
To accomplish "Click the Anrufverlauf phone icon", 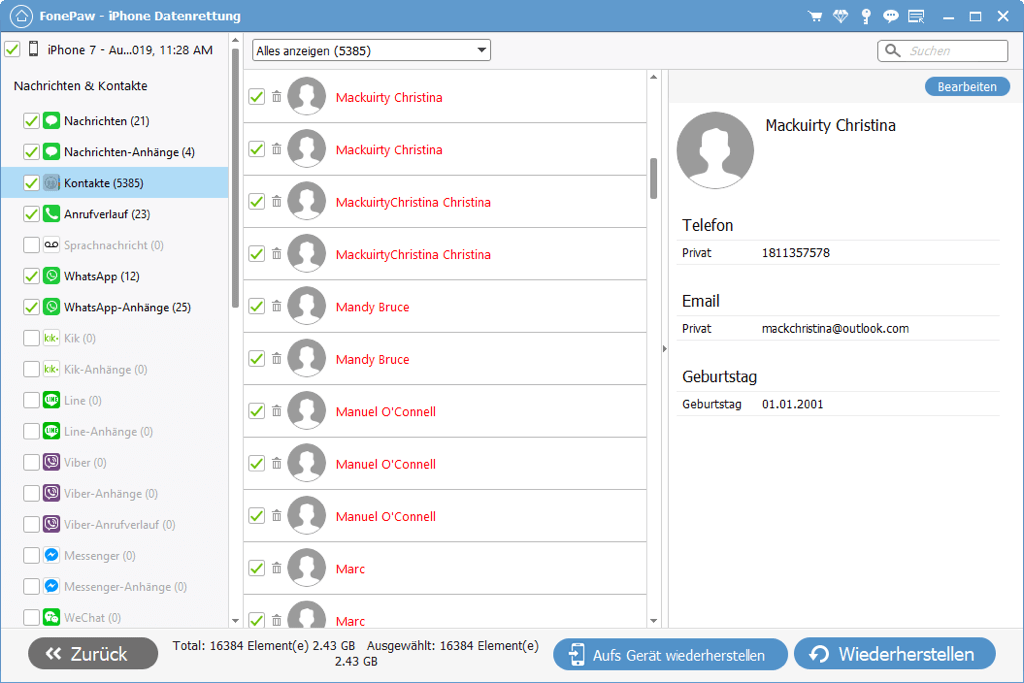I will tap(51, 214).
